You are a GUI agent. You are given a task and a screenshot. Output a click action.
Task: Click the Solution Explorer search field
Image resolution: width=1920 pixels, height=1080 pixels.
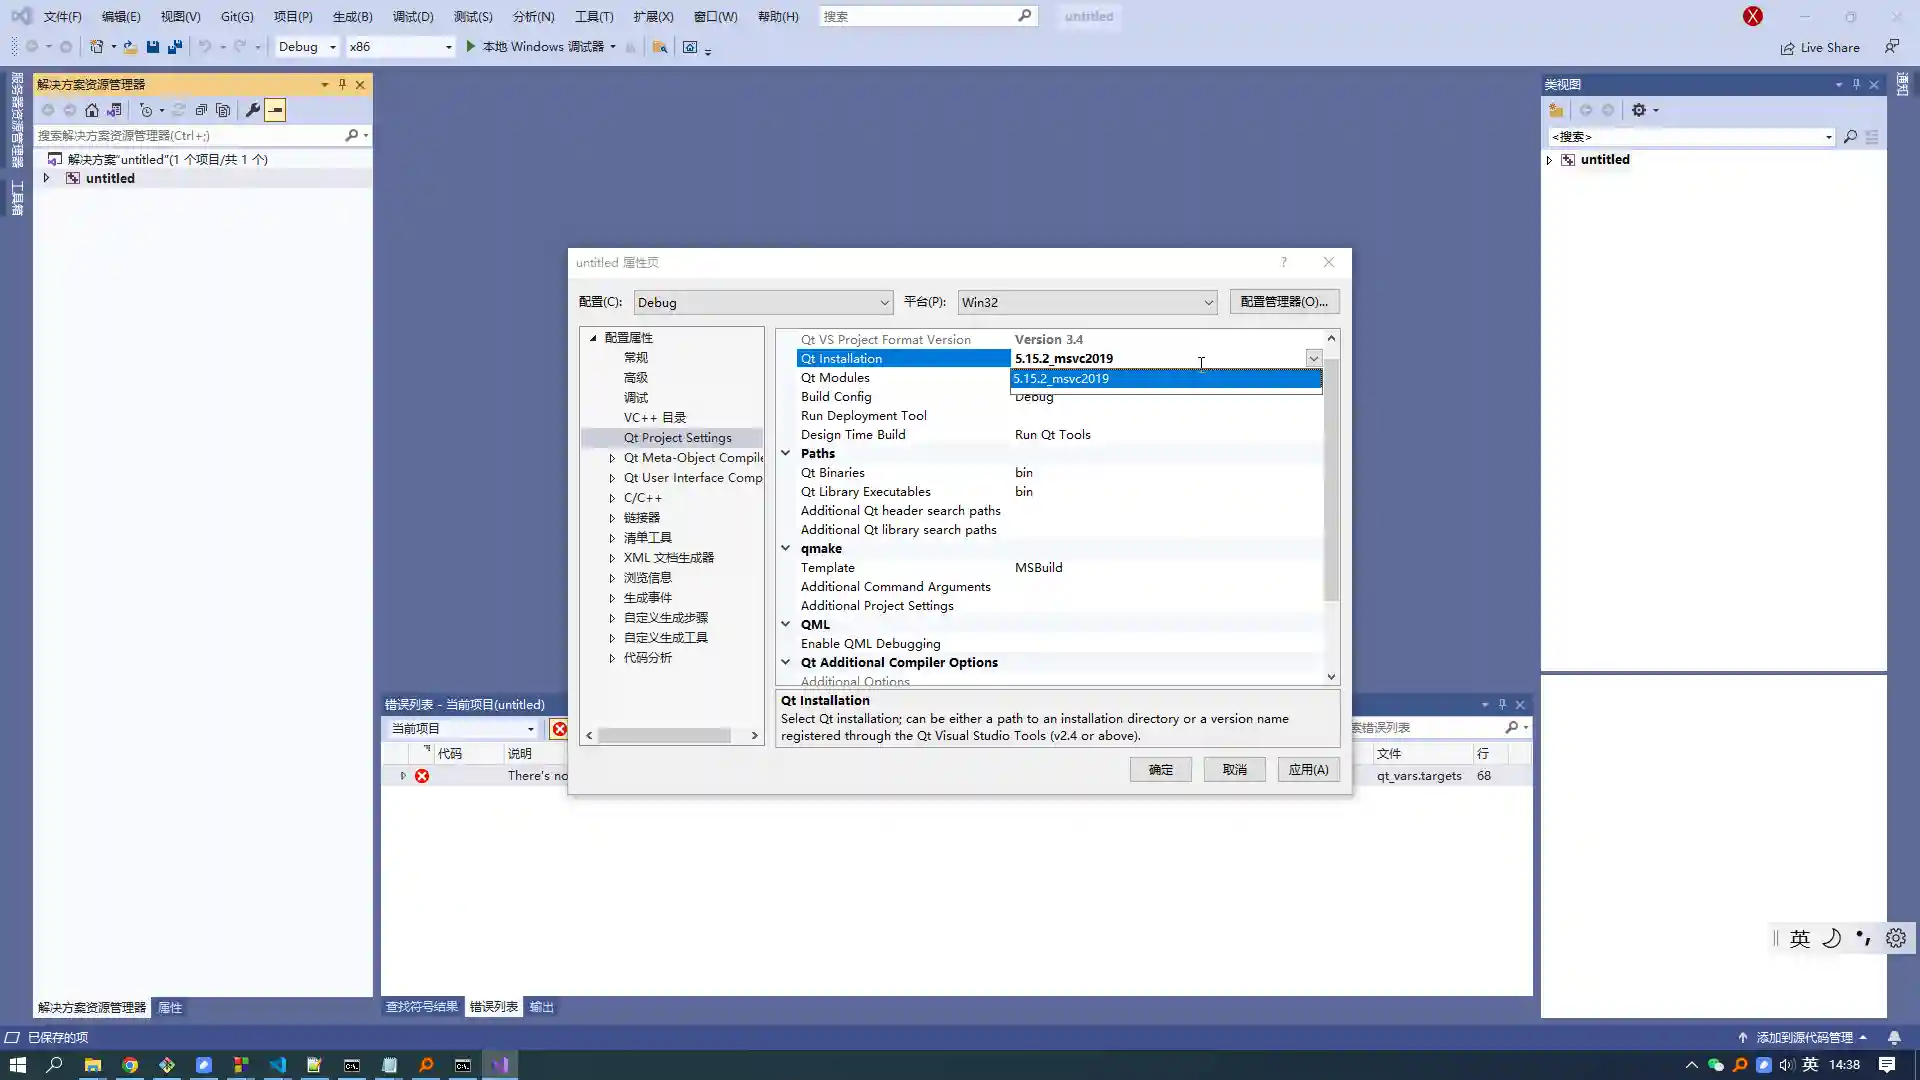[190, 135]
